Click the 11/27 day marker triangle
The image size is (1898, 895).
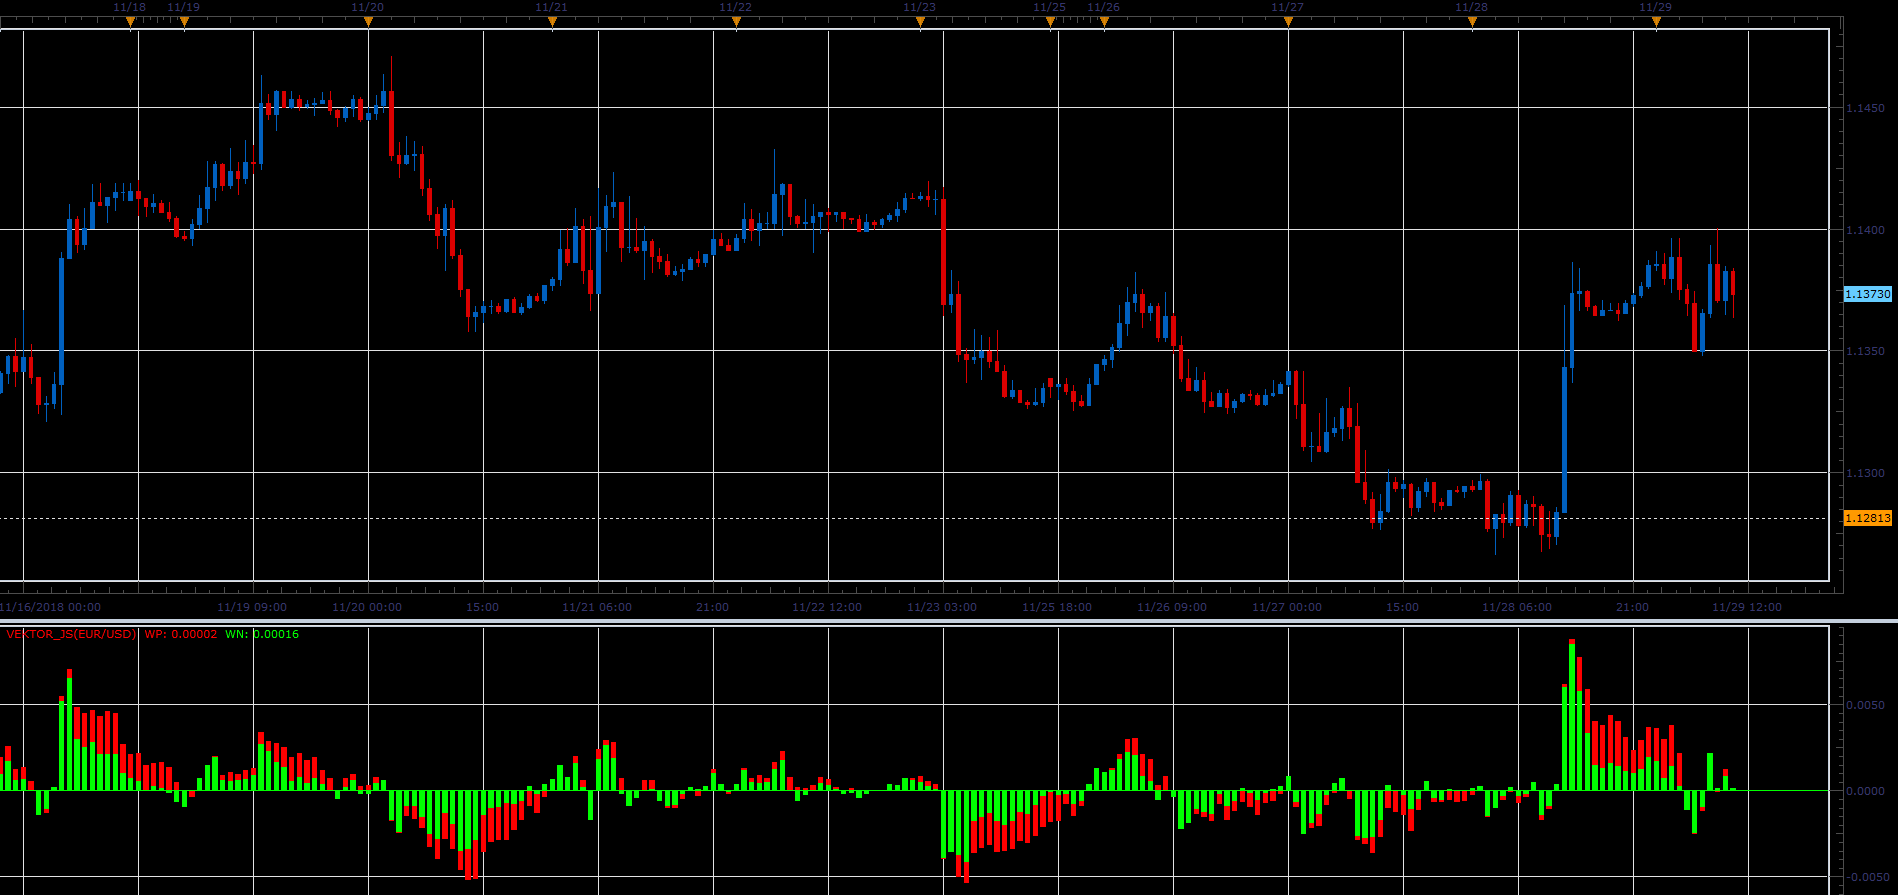coord(1288,22)
